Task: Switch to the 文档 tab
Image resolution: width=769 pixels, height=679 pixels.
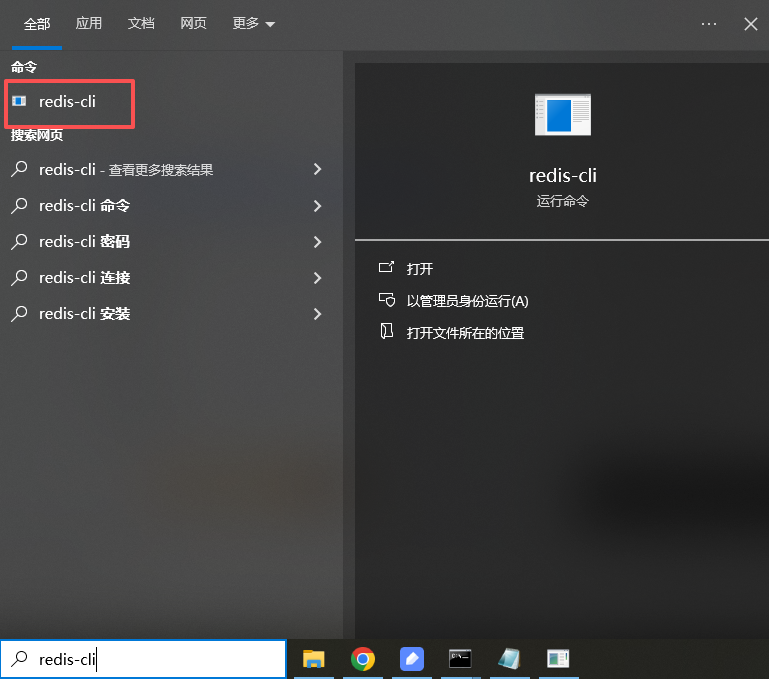Action: pyautogui.click(x=141, y=23)
